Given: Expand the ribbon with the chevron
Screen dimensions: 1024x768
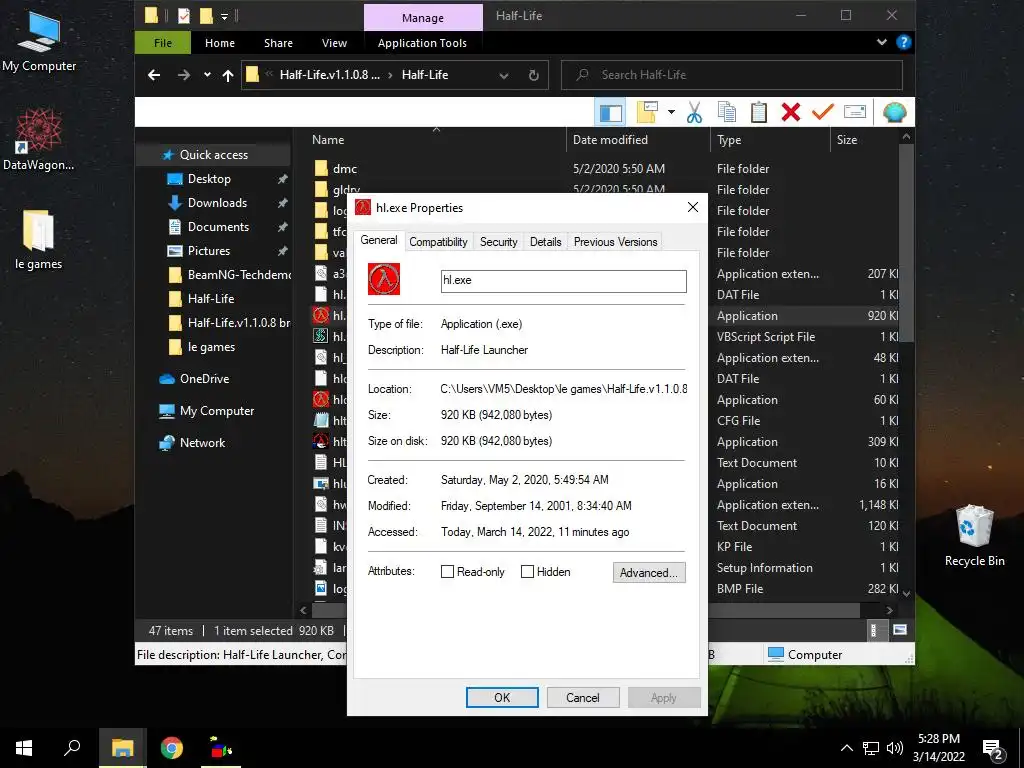Looking at the screenshot, I should (882, 42).
